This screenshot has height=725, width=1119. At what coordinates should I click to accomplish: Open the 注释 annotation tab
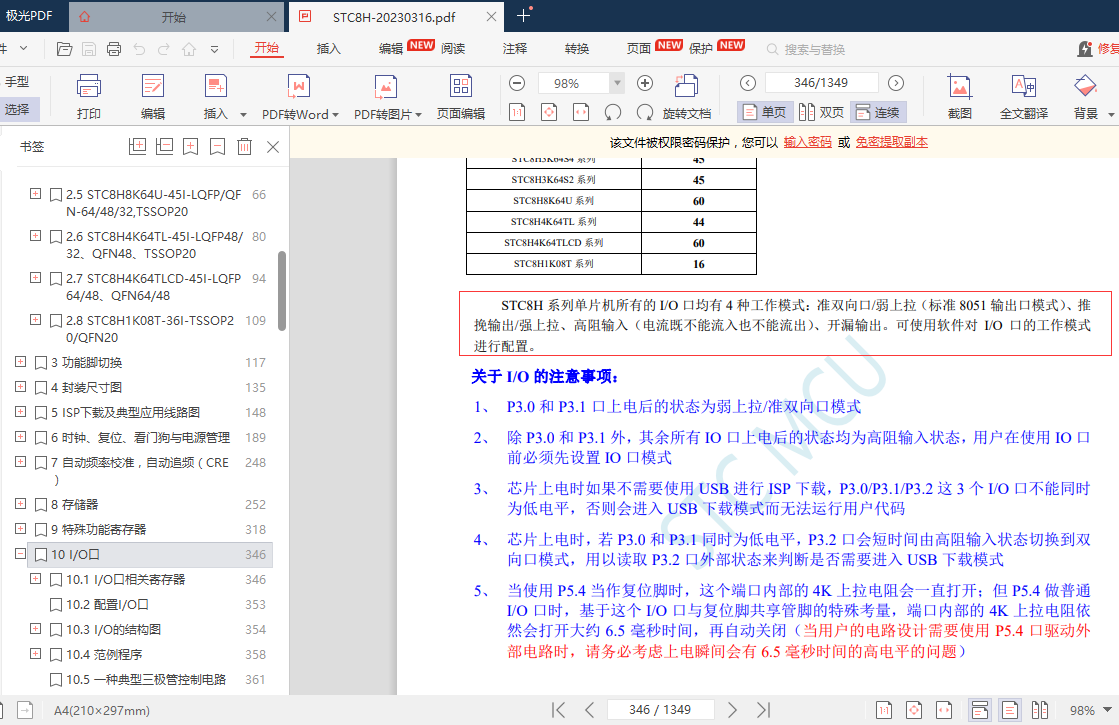tap(515, 49)
